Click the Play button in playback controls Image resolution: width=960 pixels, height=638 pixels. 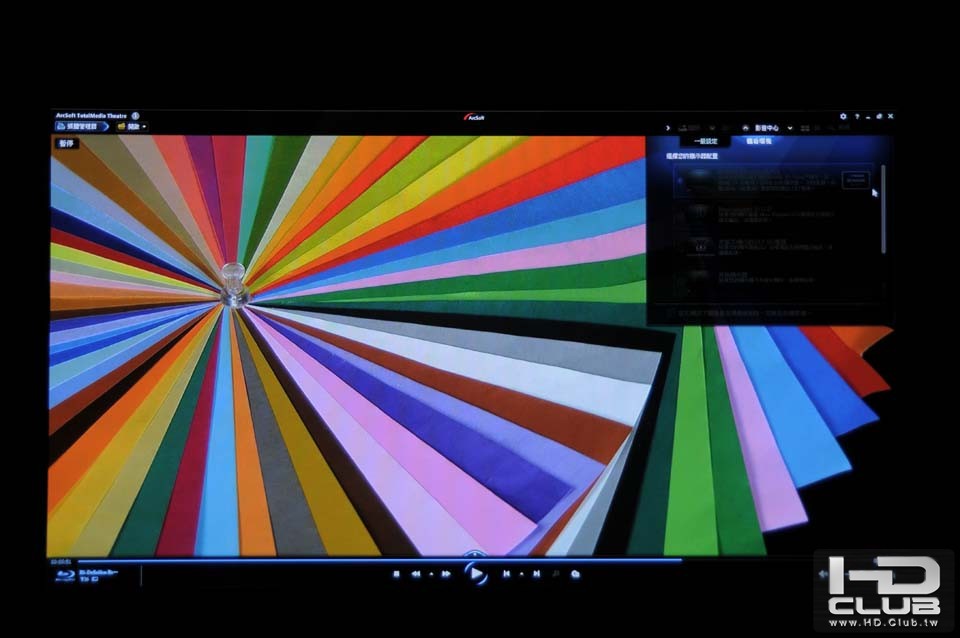pyautogui.click(x=475, y=574)
